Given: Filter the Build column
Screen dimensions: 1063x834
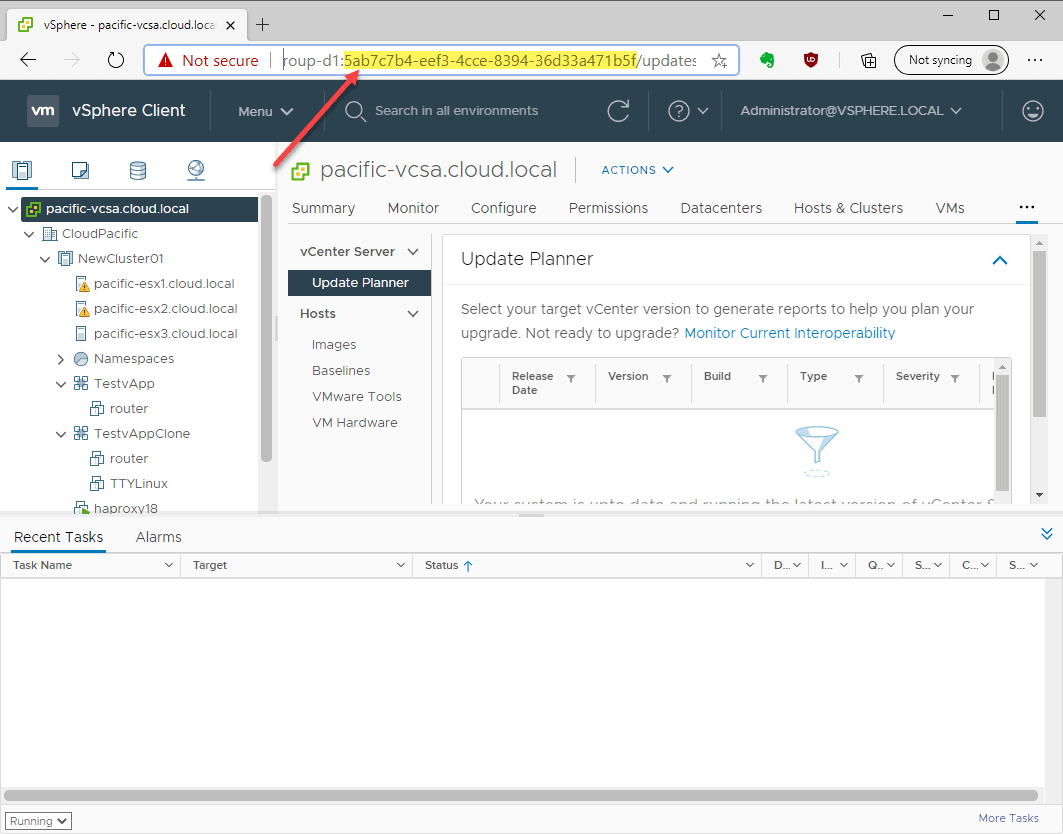Looking at the screenshot, I should tap(763, 379).
